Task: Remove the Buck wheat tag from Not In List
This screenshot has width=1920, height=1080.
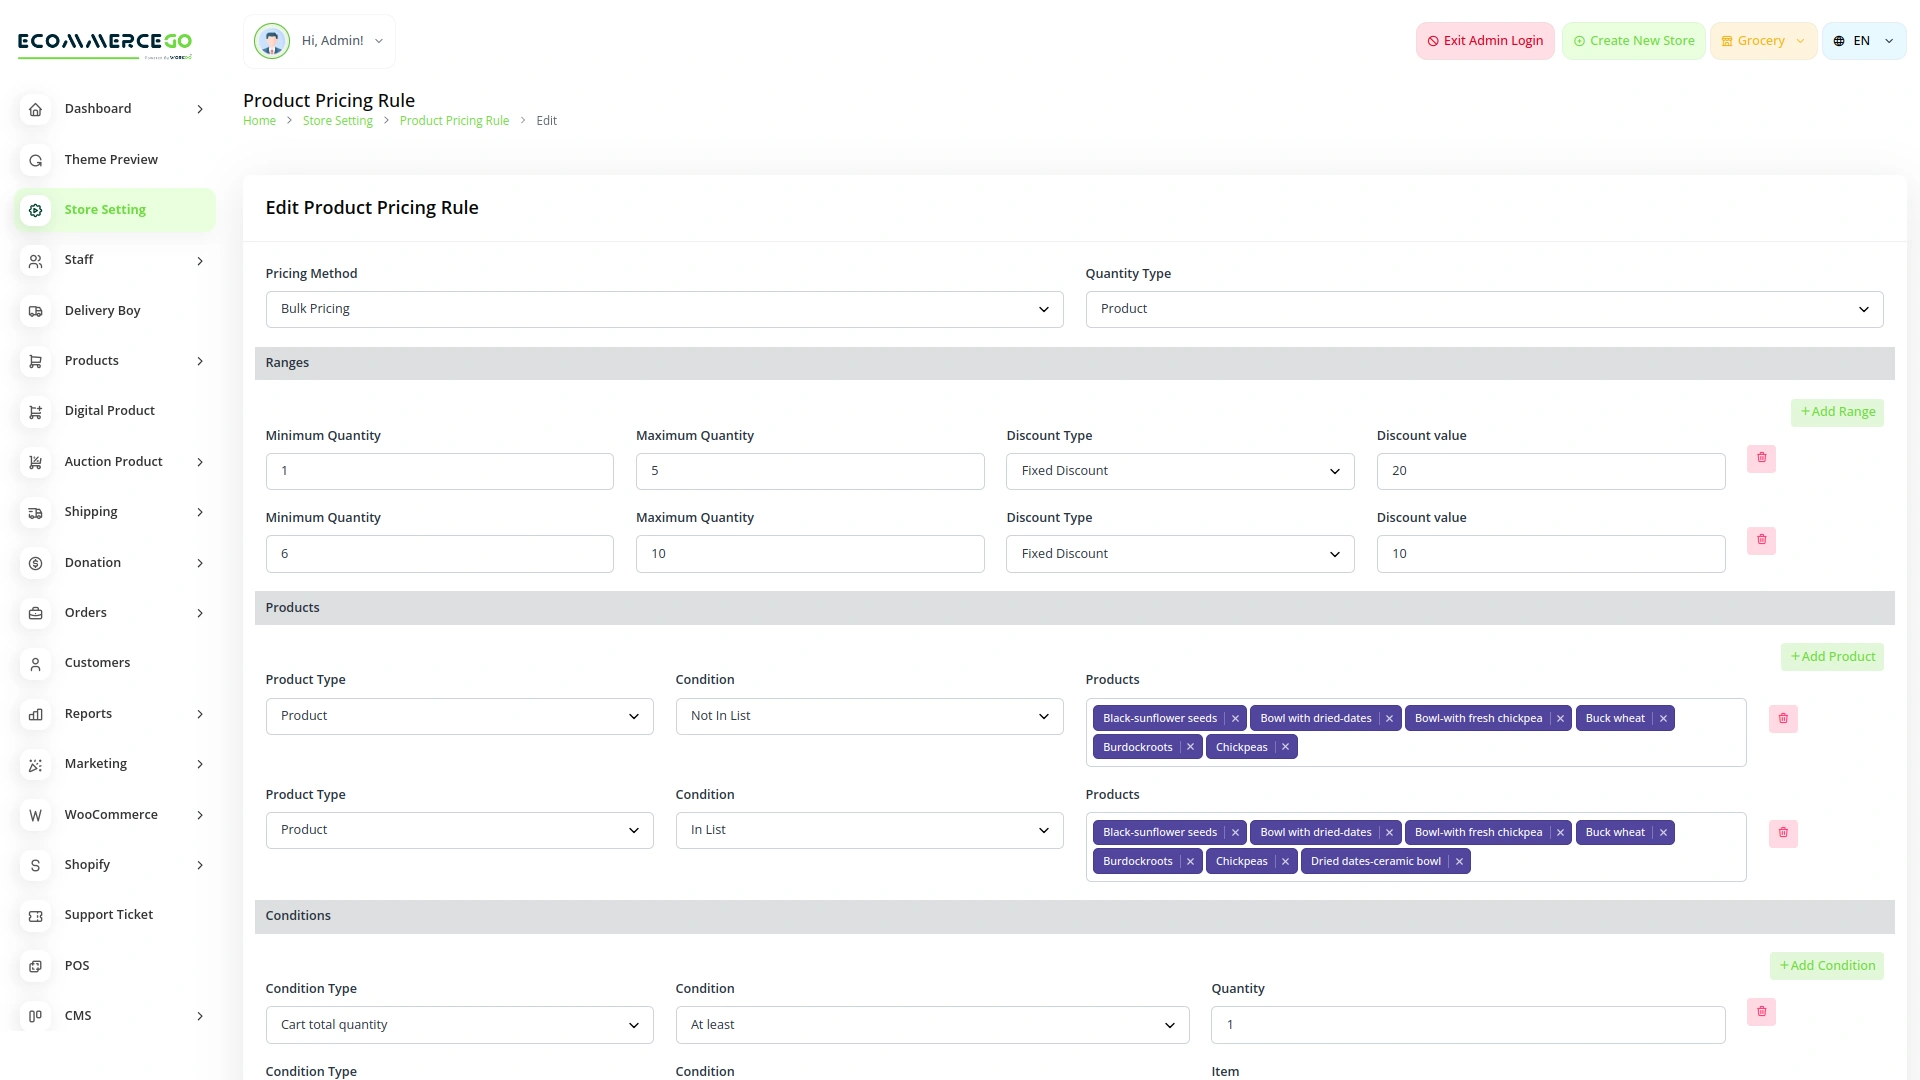Action: tap(1662, 718)
